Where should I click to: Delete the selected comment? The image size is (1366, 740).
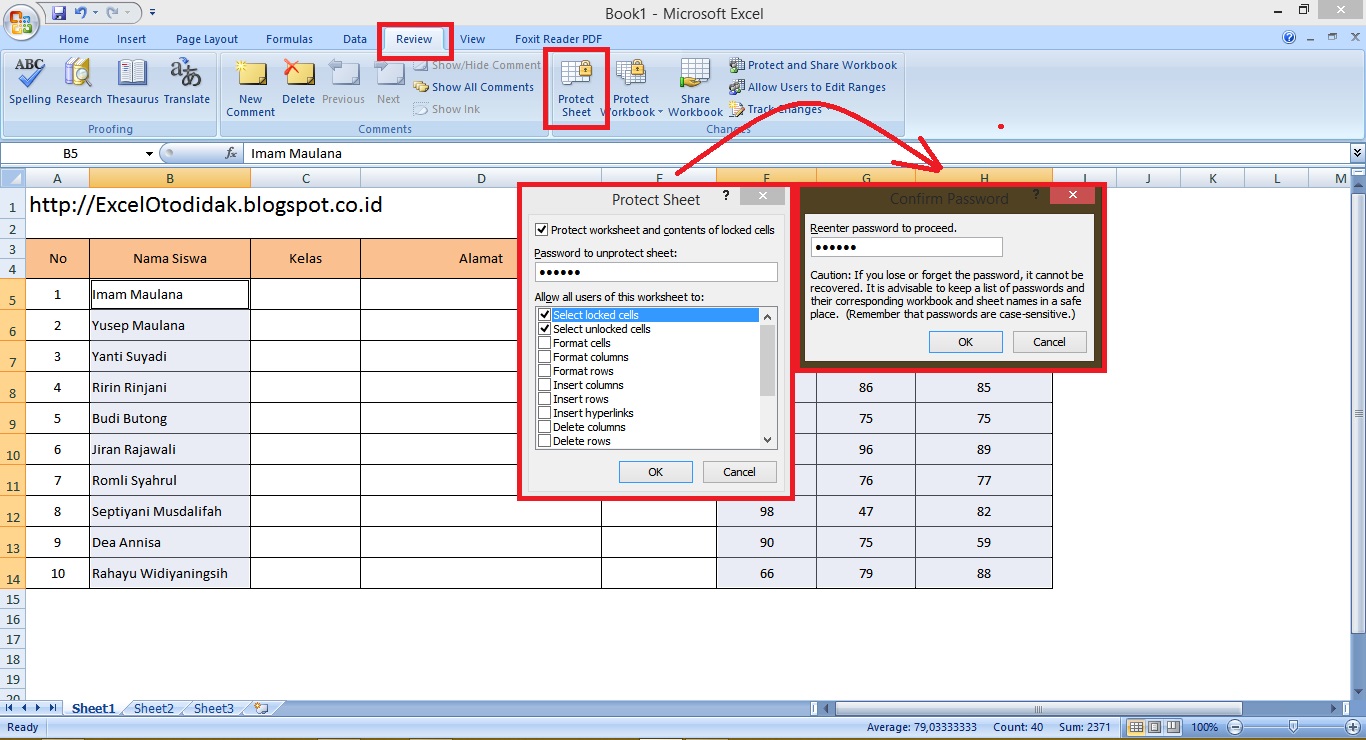coord(298,82)
